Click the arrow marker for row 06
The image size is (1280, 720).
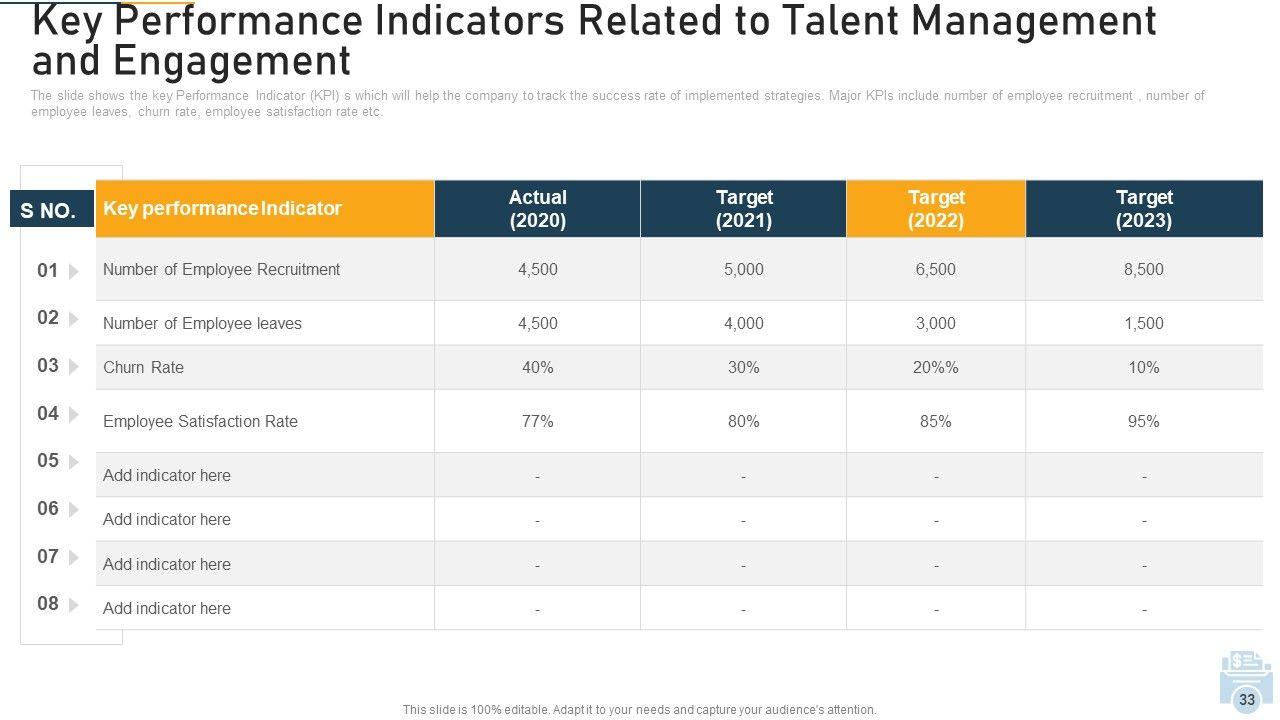point(73,510)
